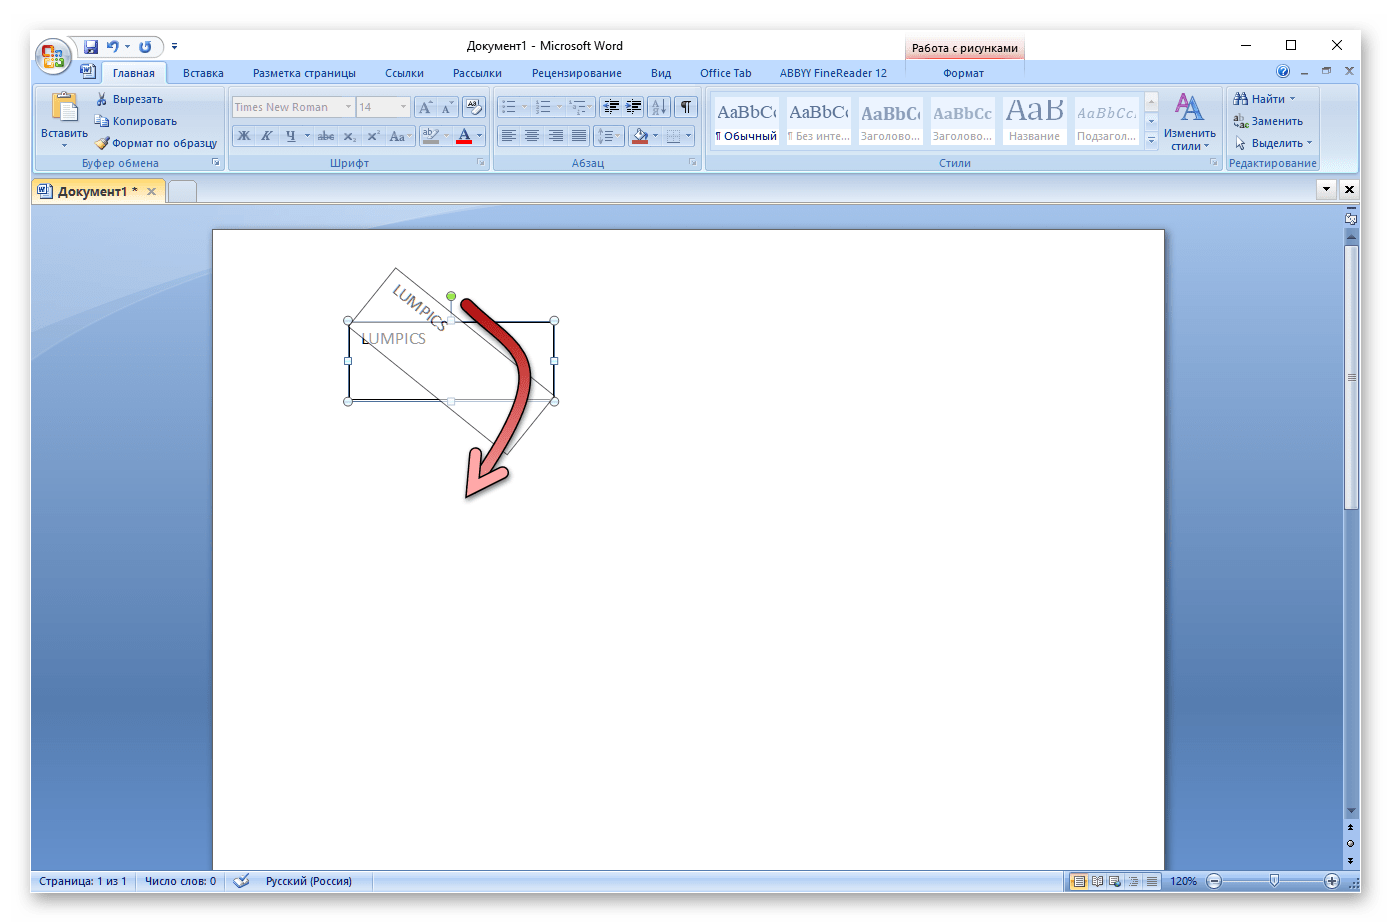Open the font color dropdown arrow
Image resolution: width=1391 pixels, height=923 pixels.
click(x=480, y=136)
